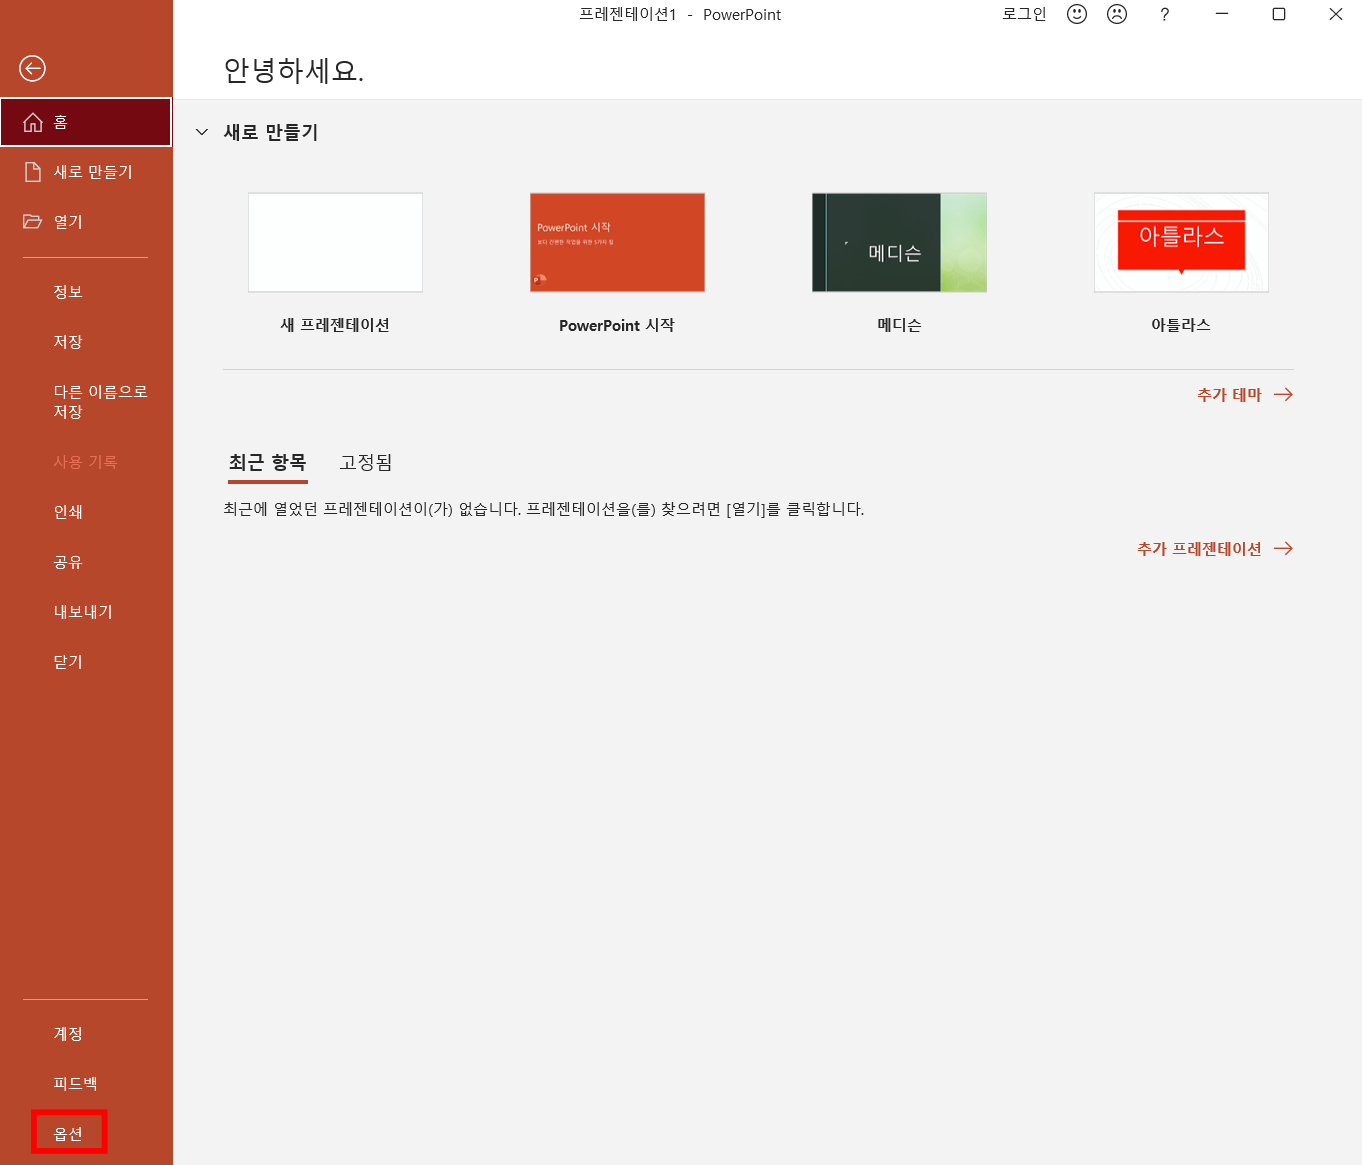Click the back arrow circle icon

[x=33, y=68]
